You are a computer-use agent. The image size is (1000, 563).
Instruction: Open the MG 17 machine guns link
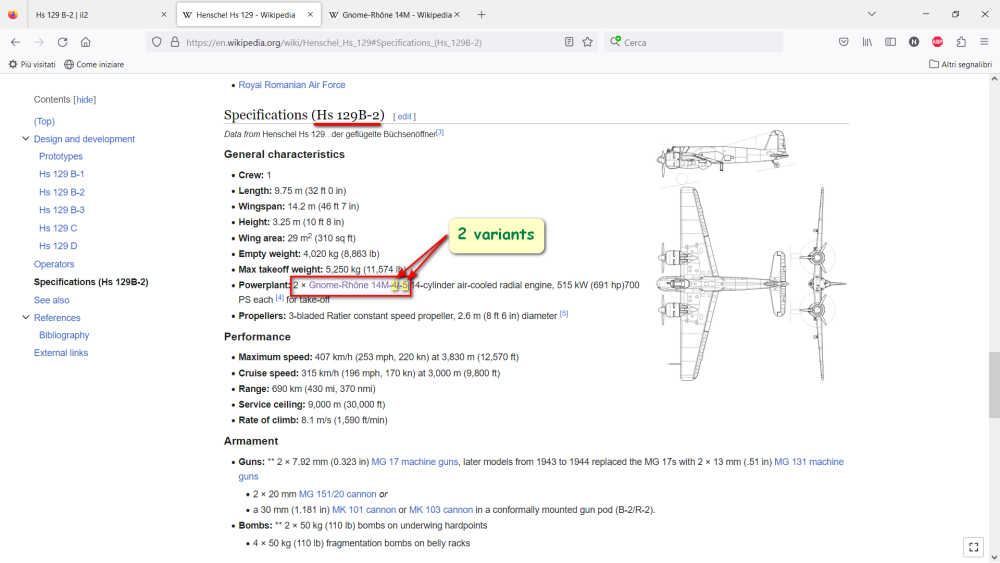[x=414, y=462]
